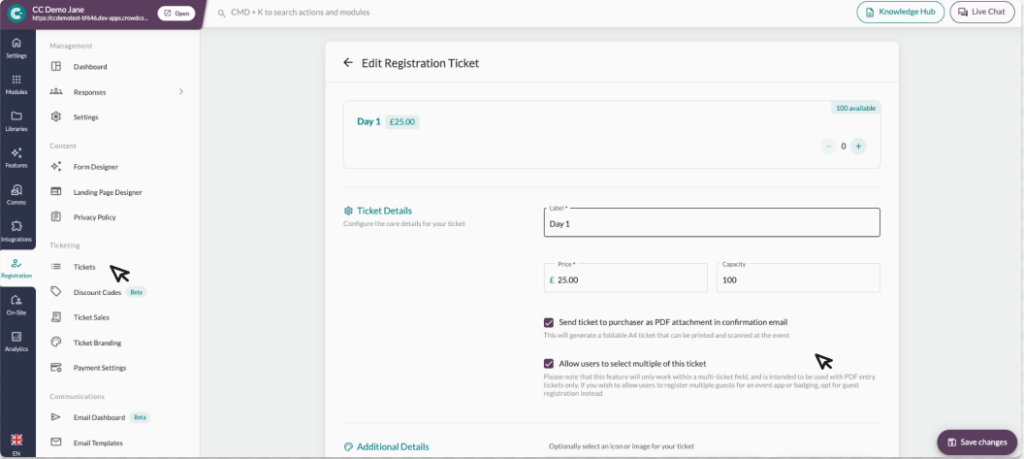Toggle Allow users to select multiple checkbox

click(549, 363)
